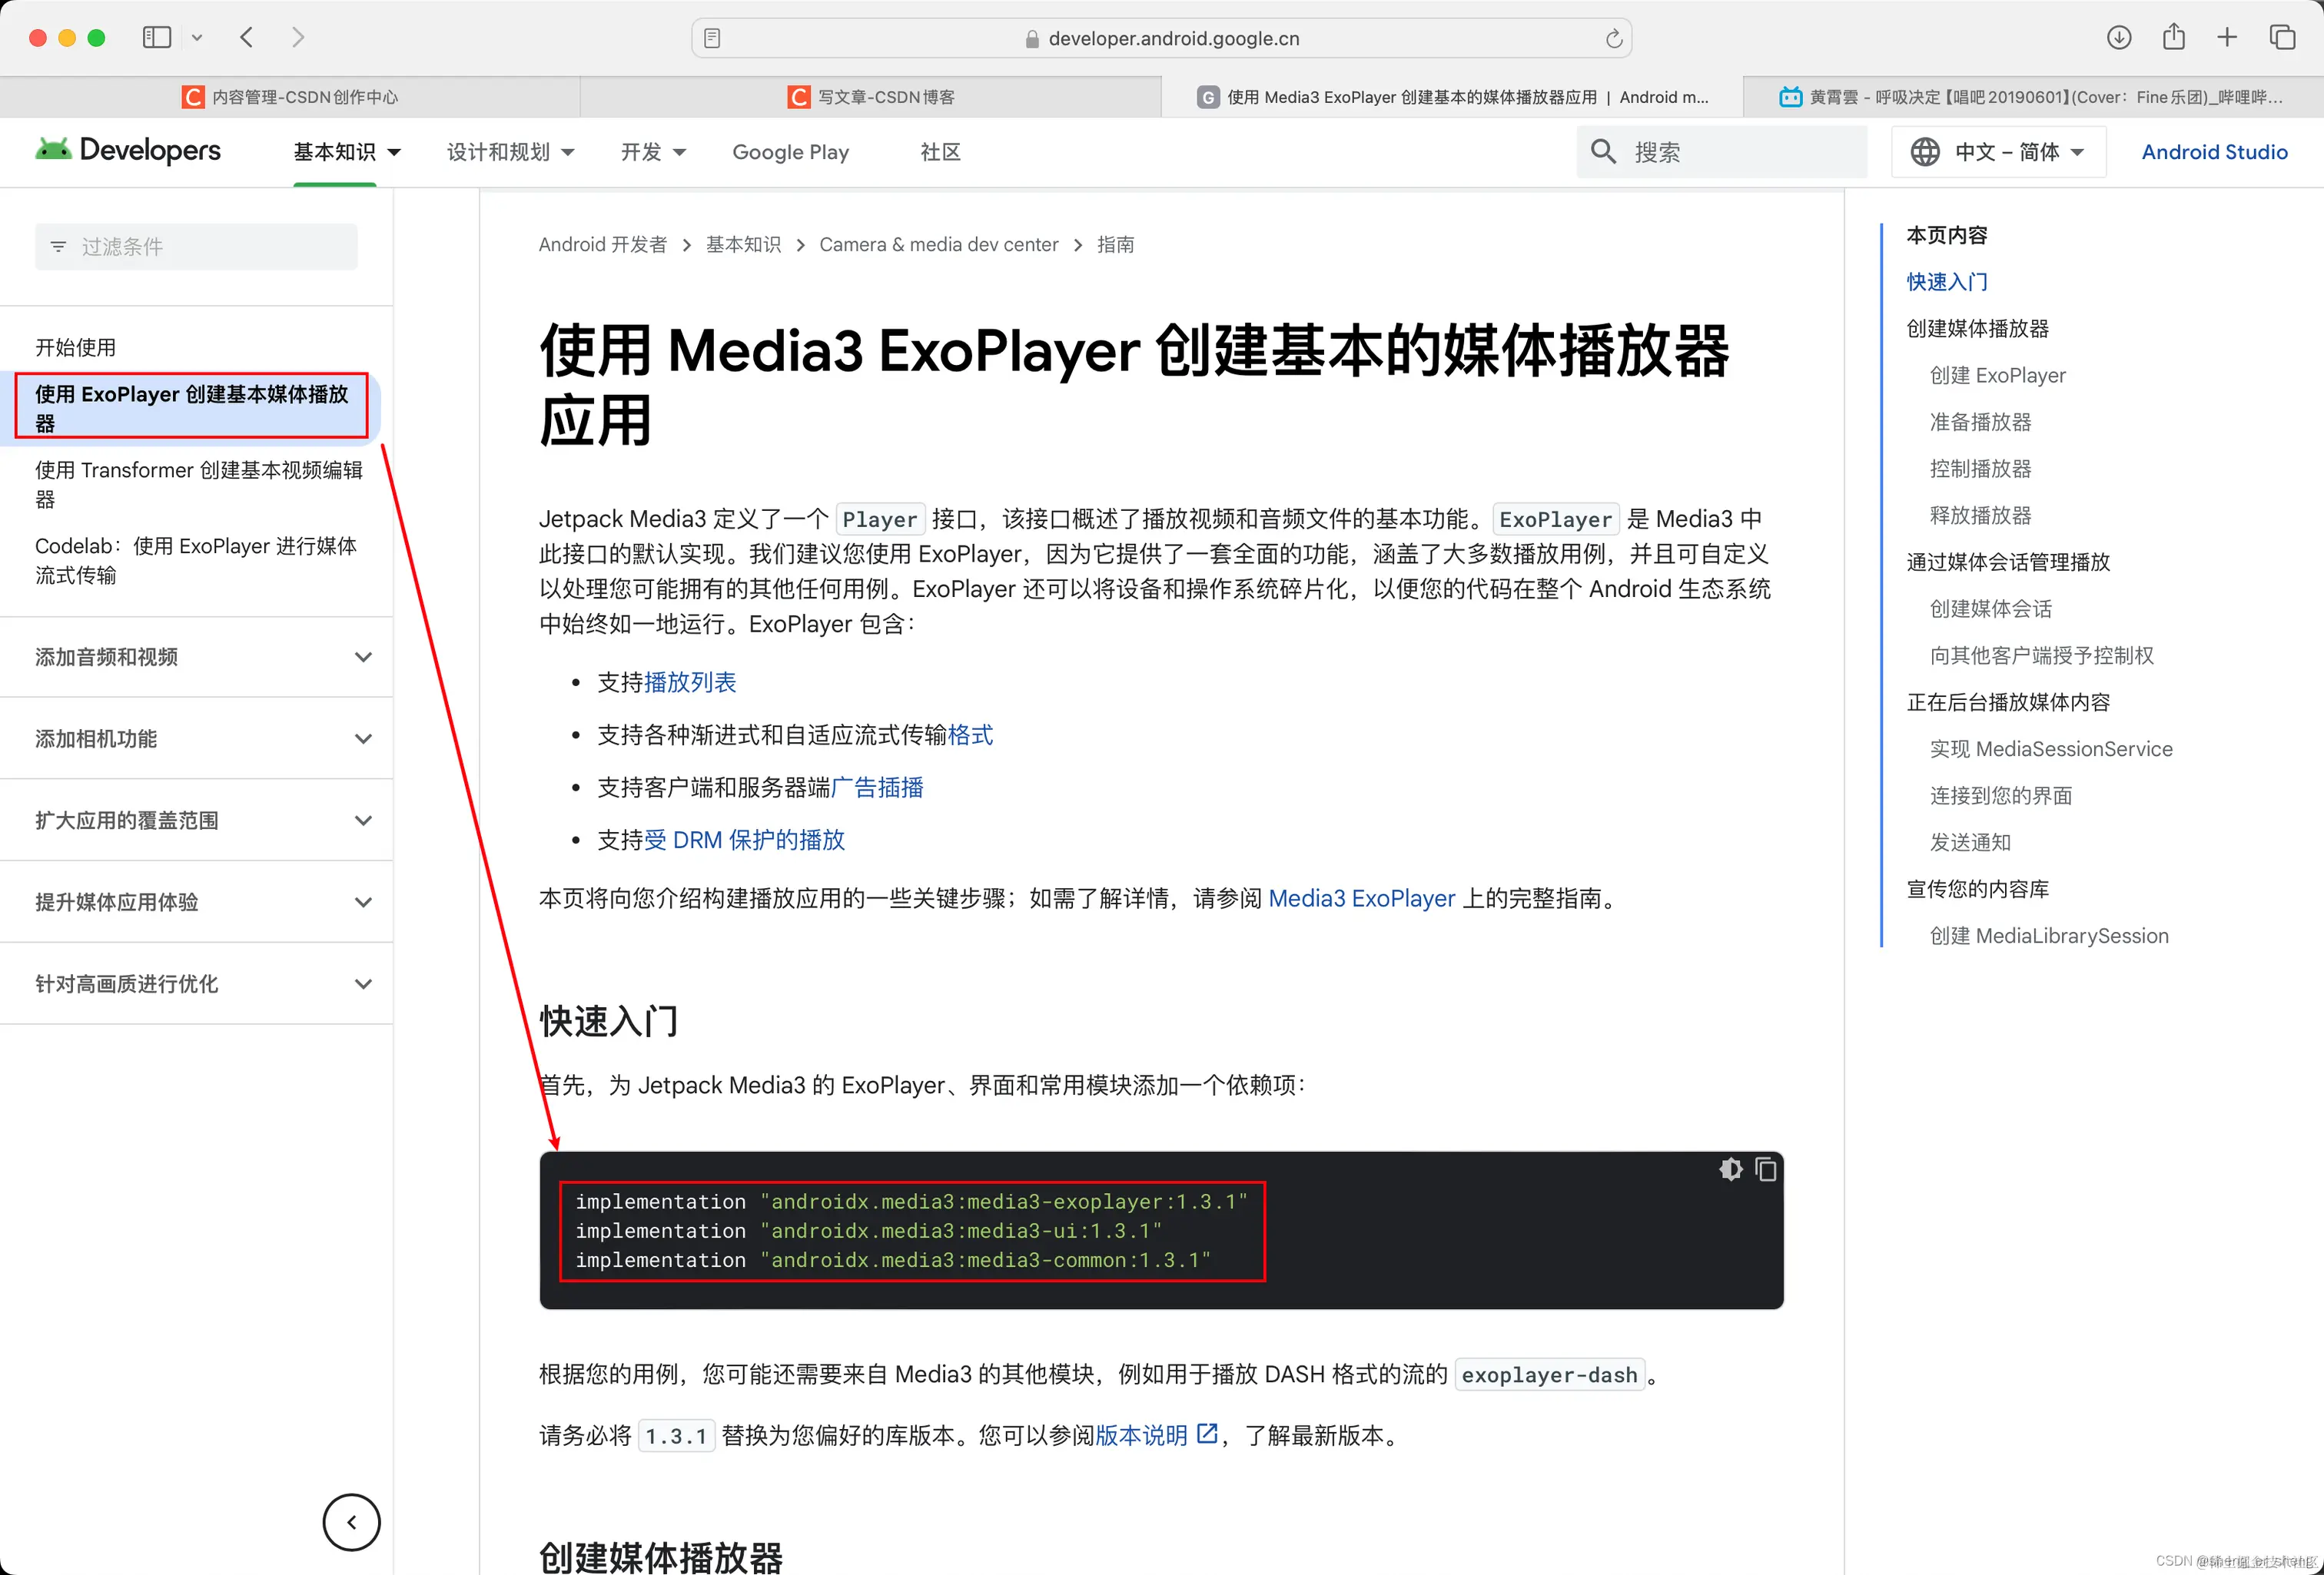Open the external link icon beside 版本说明
The height and width of the screenshot is (1575, 2324).
point(1208,1434)
